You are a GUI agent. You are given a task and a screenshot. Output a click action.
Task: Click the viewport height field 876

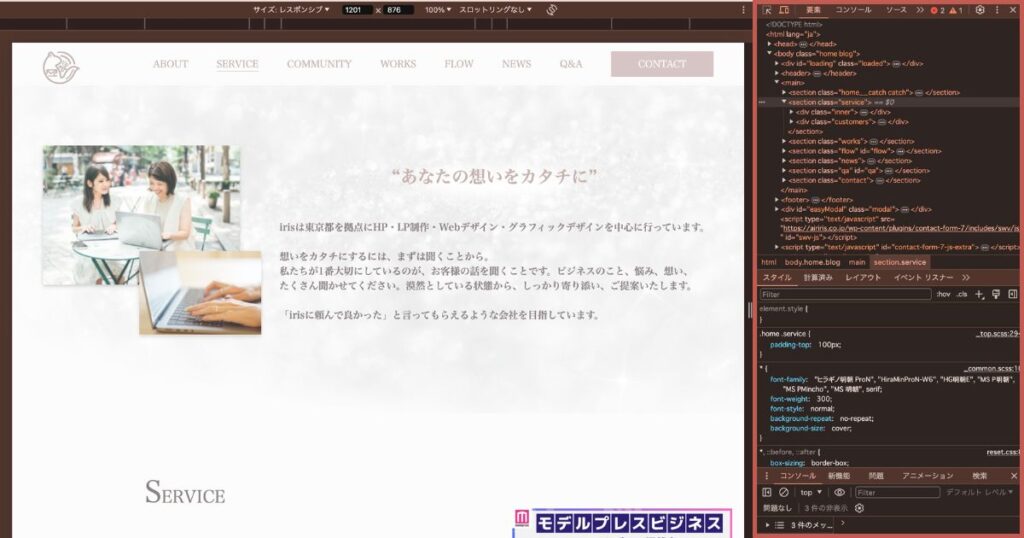pyautogui.click(x=398, y=10)
